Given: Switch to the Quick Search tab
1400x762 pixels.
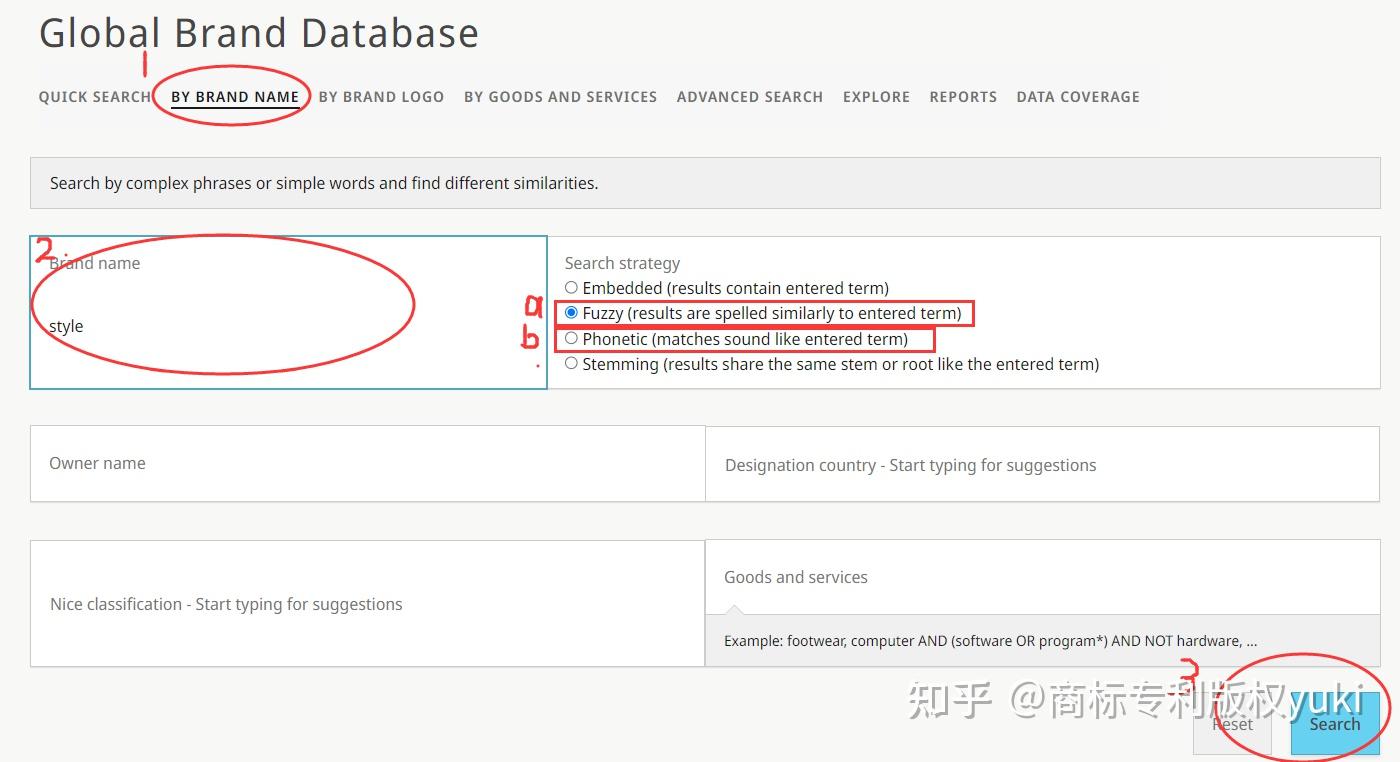Looking at the screenshot, I should (95, 96).
